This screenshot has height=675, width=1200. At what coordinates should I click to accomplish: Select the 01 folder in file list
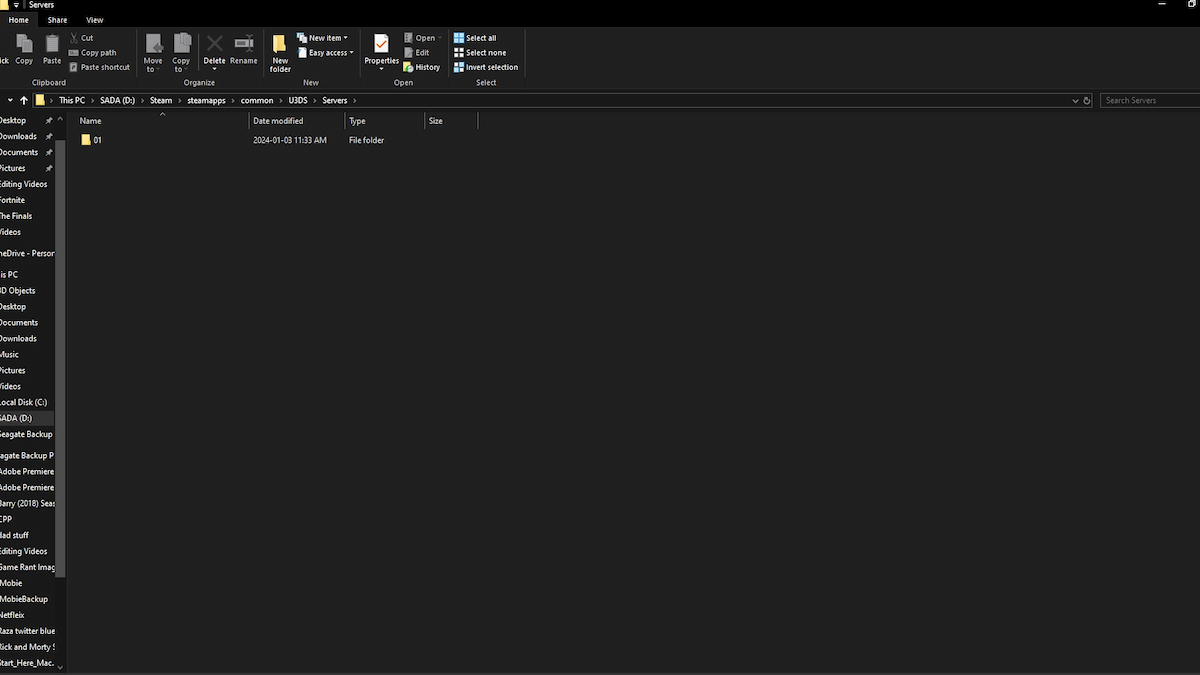coord(97,140)
